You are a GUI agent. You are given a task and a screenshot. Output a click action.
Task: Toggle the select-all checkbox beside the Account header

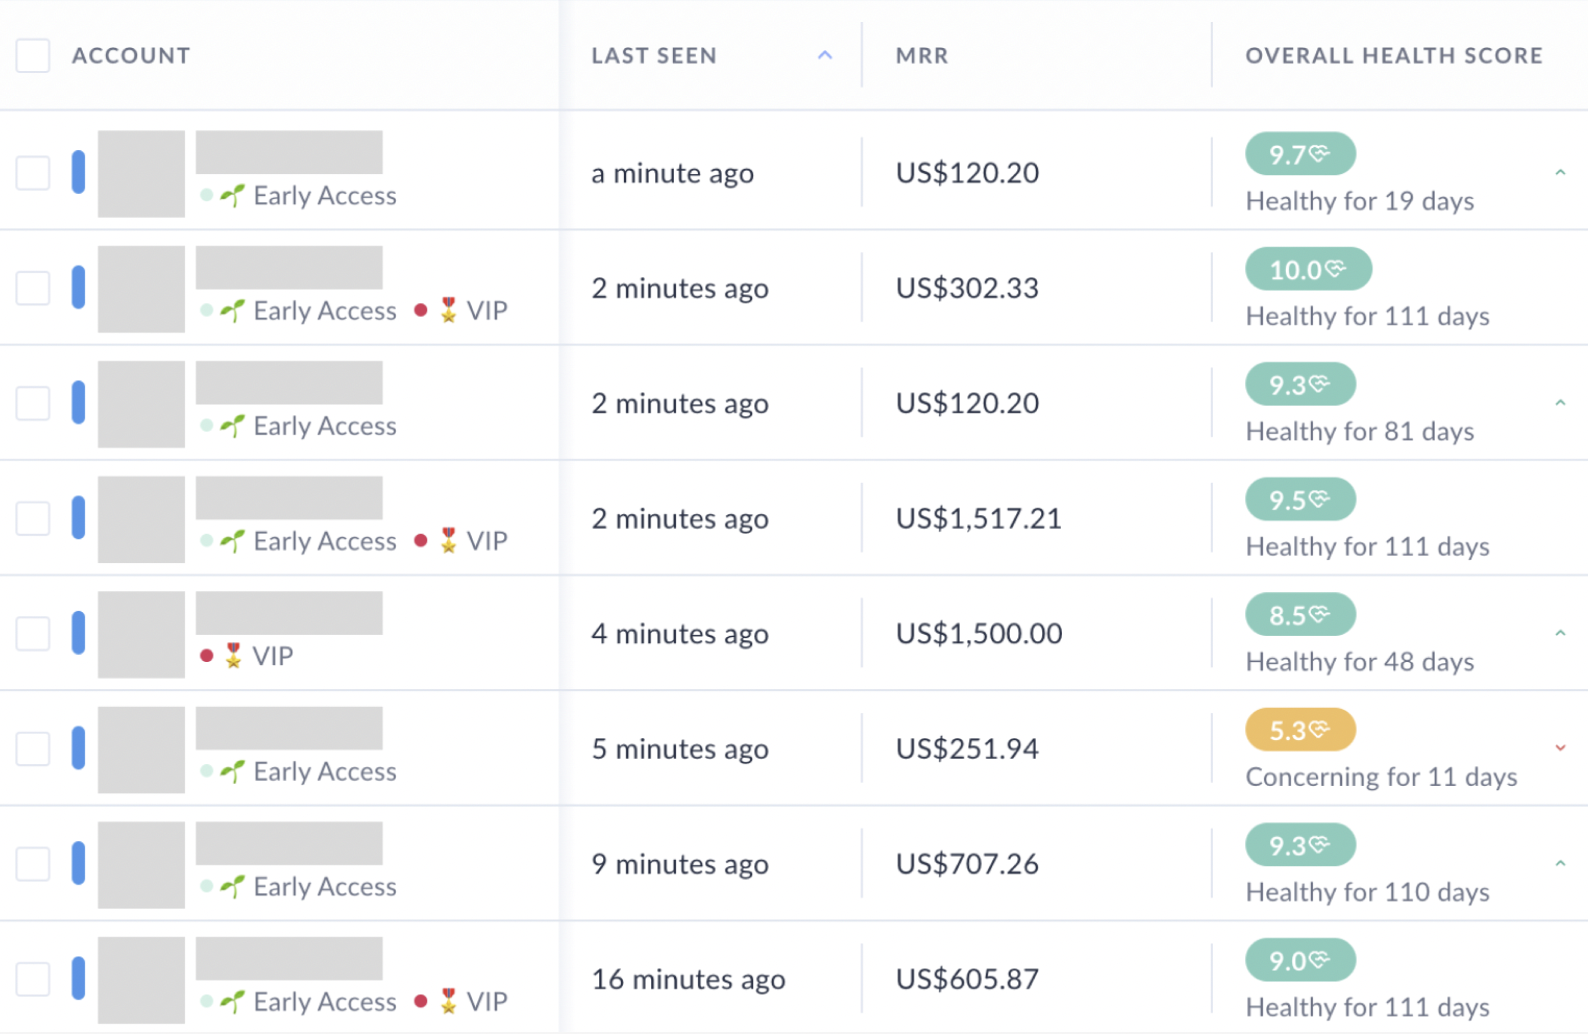coord(33,56)
